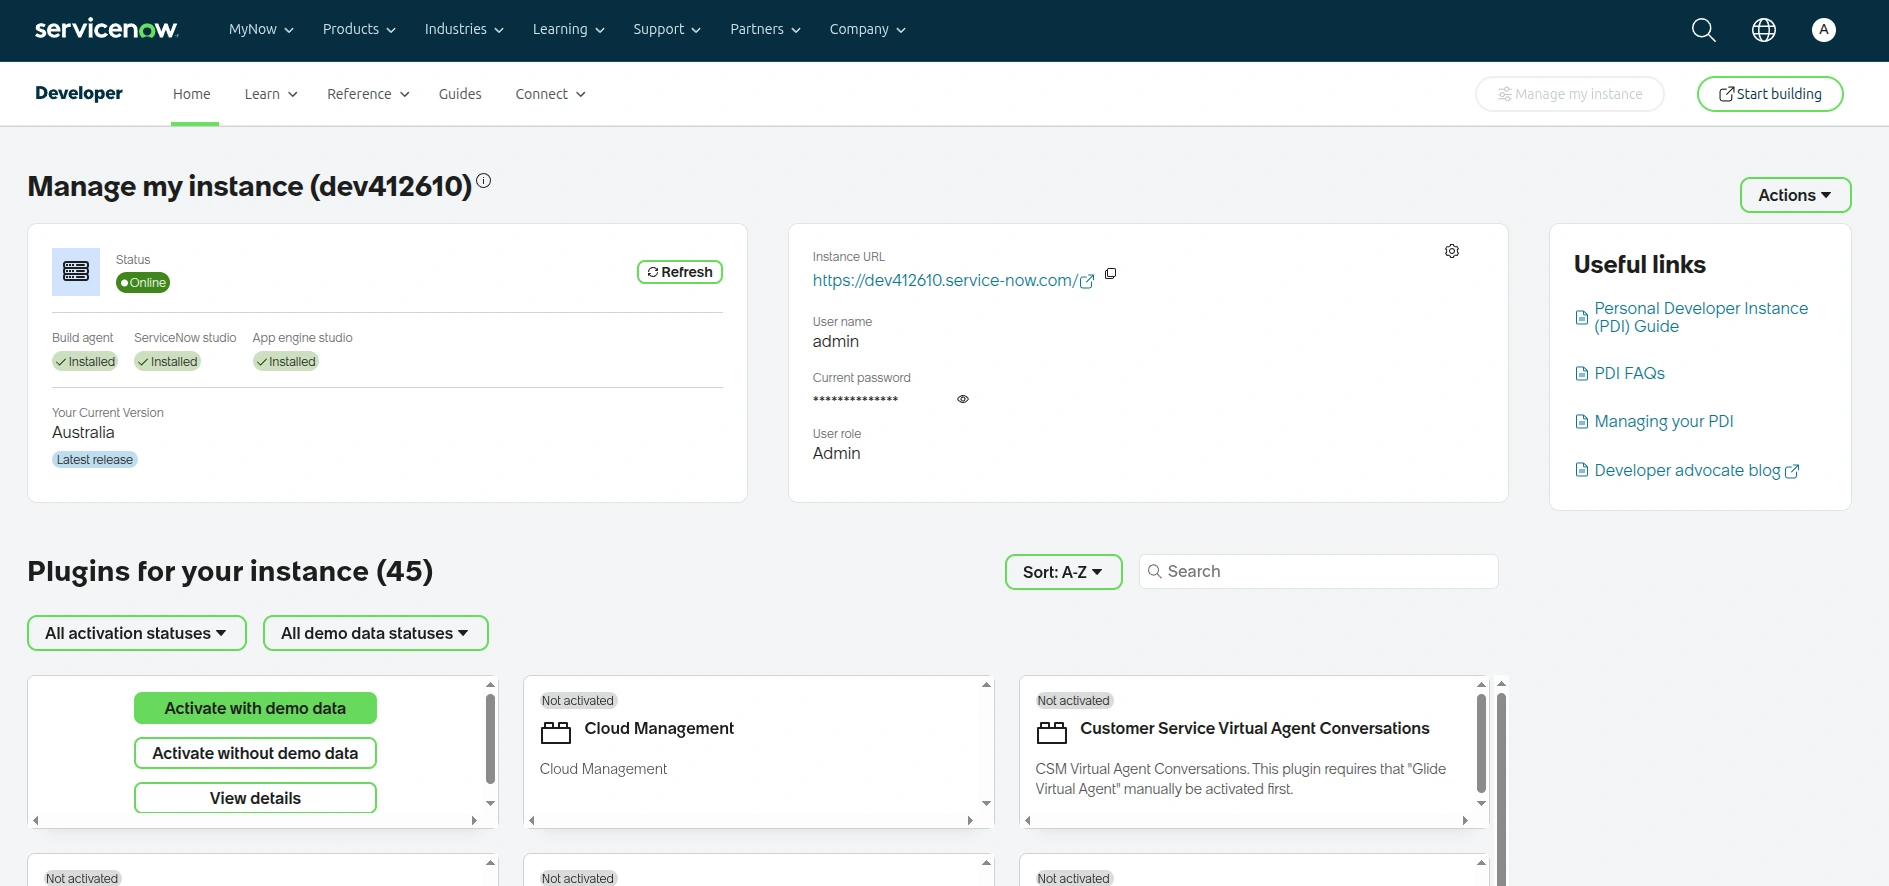Click Activate with demo data
Viewport: 1889px width, 886px height.
[x=255, y=708]
